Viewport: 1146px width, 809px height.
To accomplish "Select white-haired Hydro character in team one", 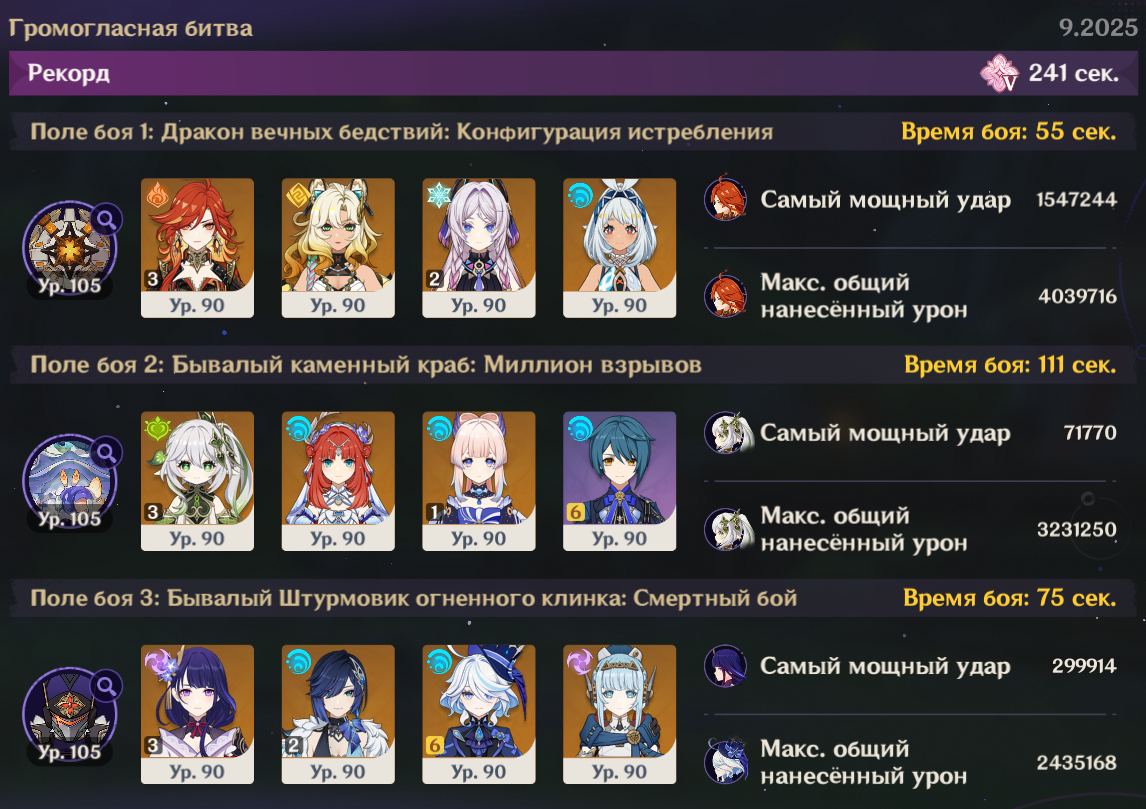I will click(619, 248).
